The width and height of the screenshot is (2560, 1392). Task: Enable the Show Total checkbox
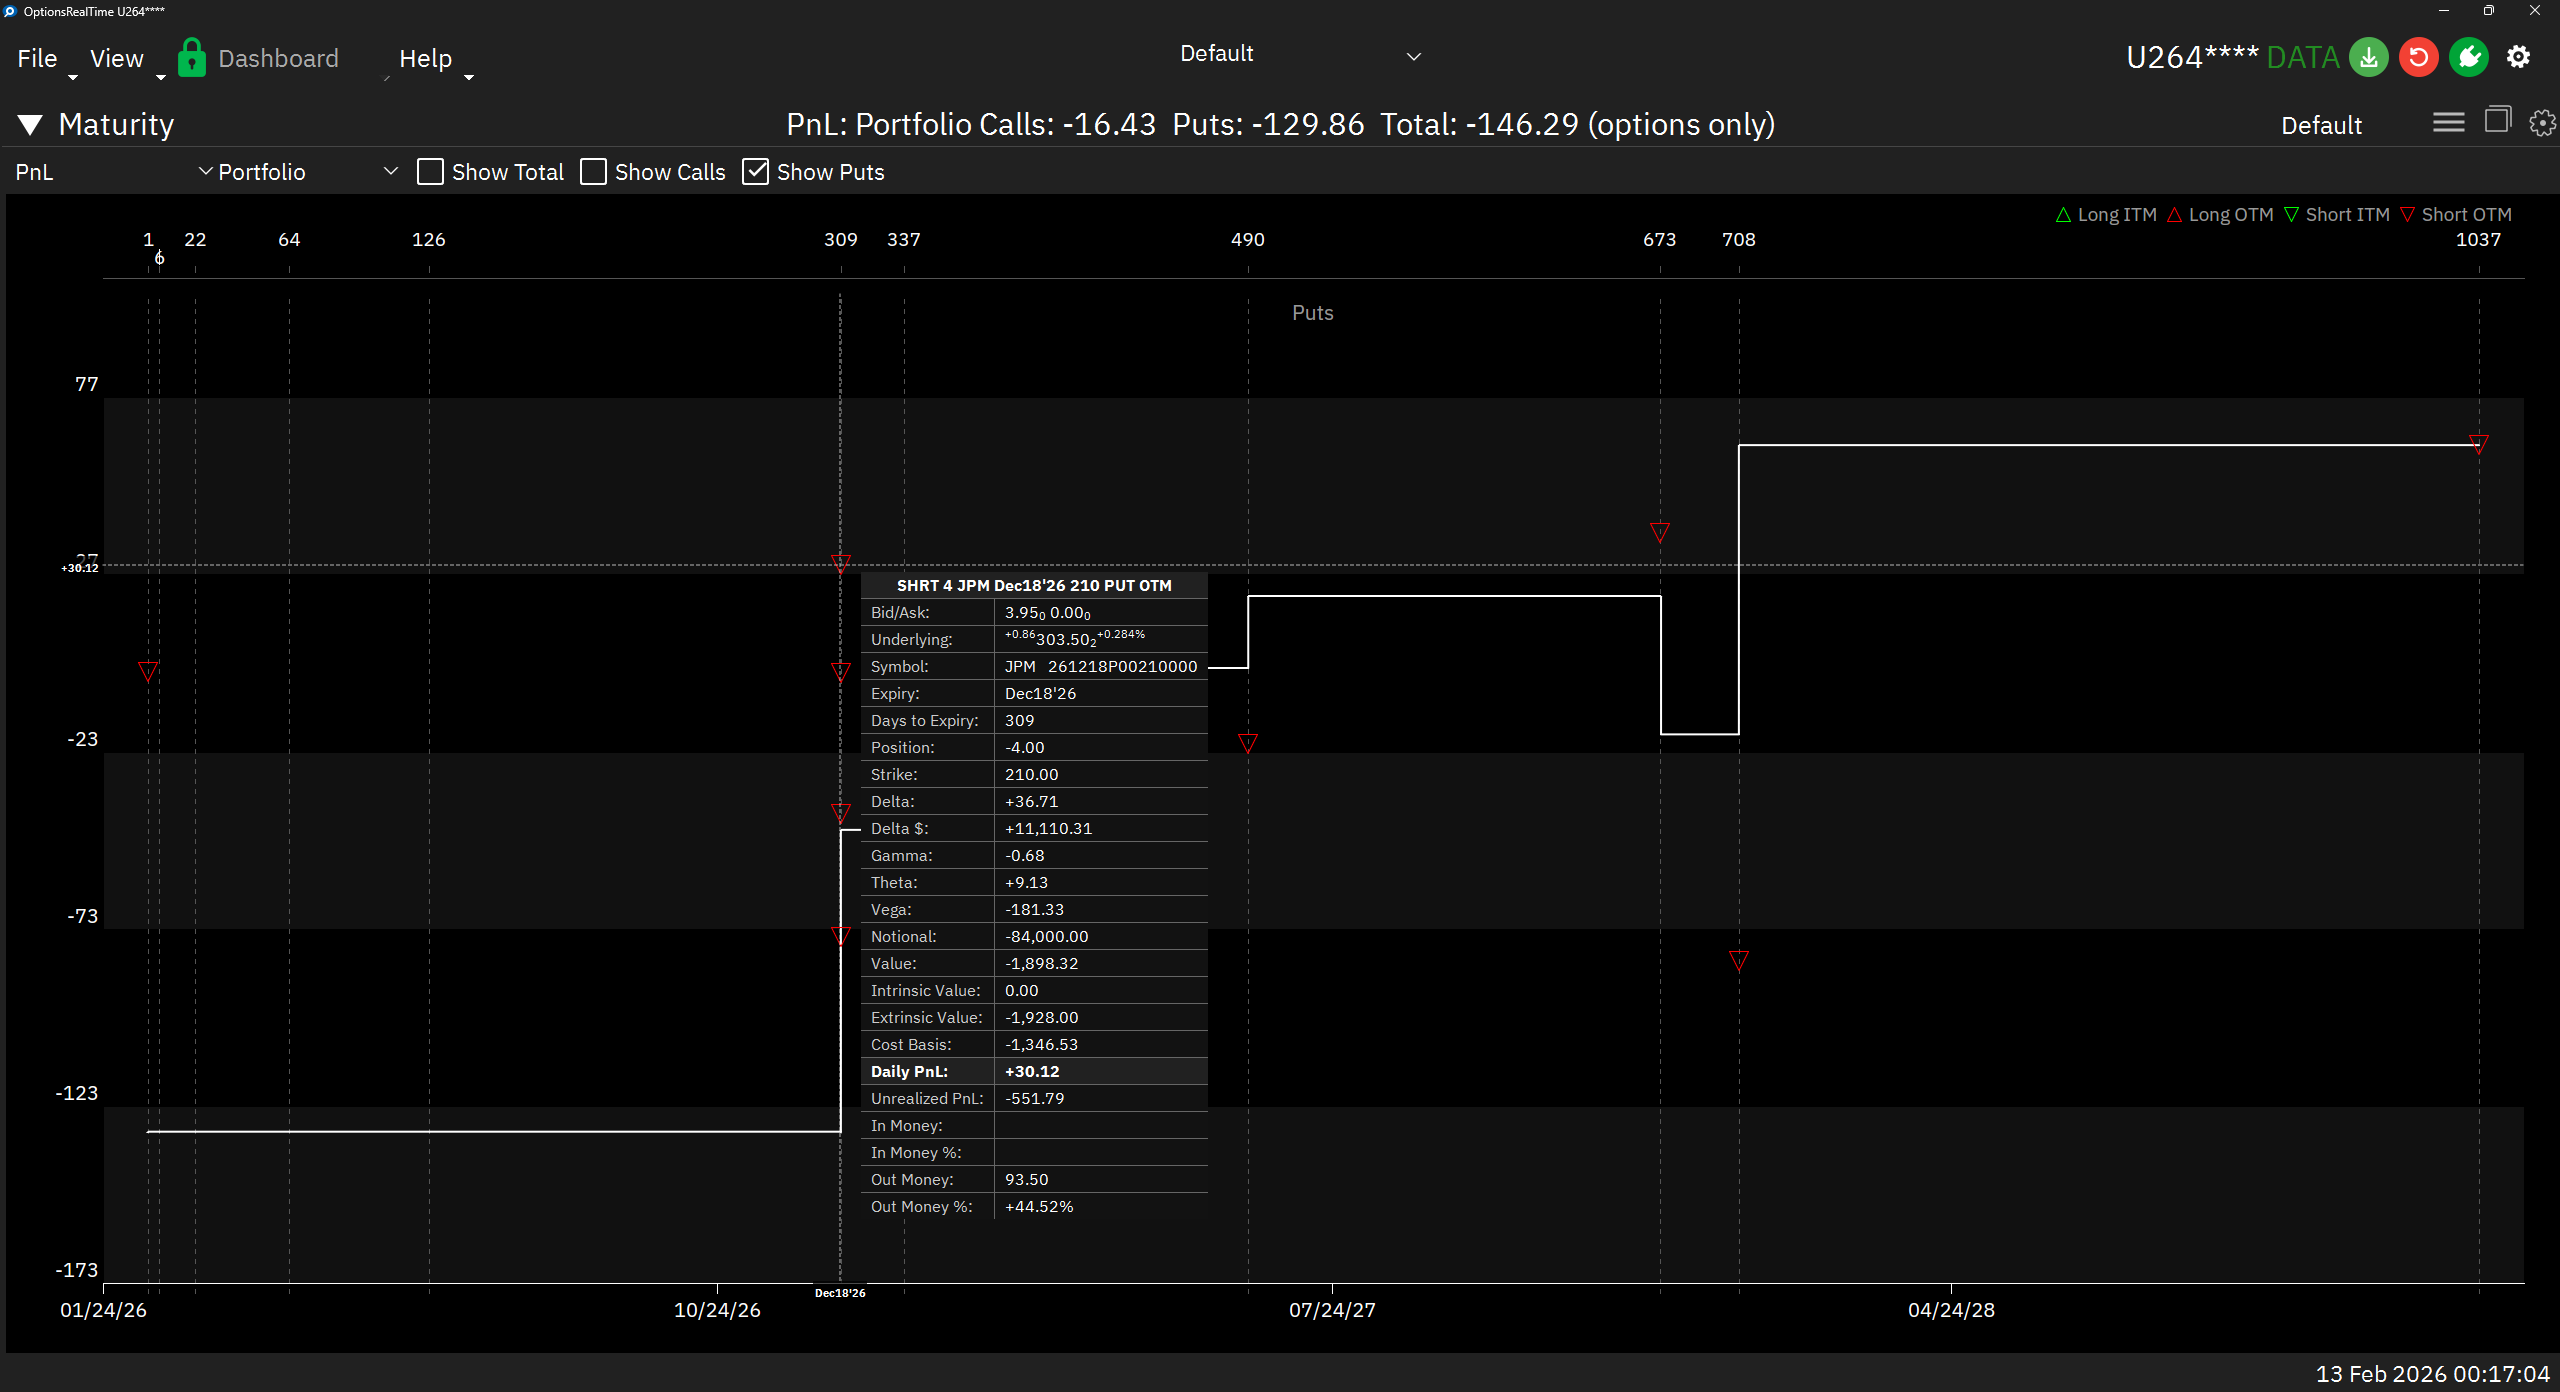[430, 172]
